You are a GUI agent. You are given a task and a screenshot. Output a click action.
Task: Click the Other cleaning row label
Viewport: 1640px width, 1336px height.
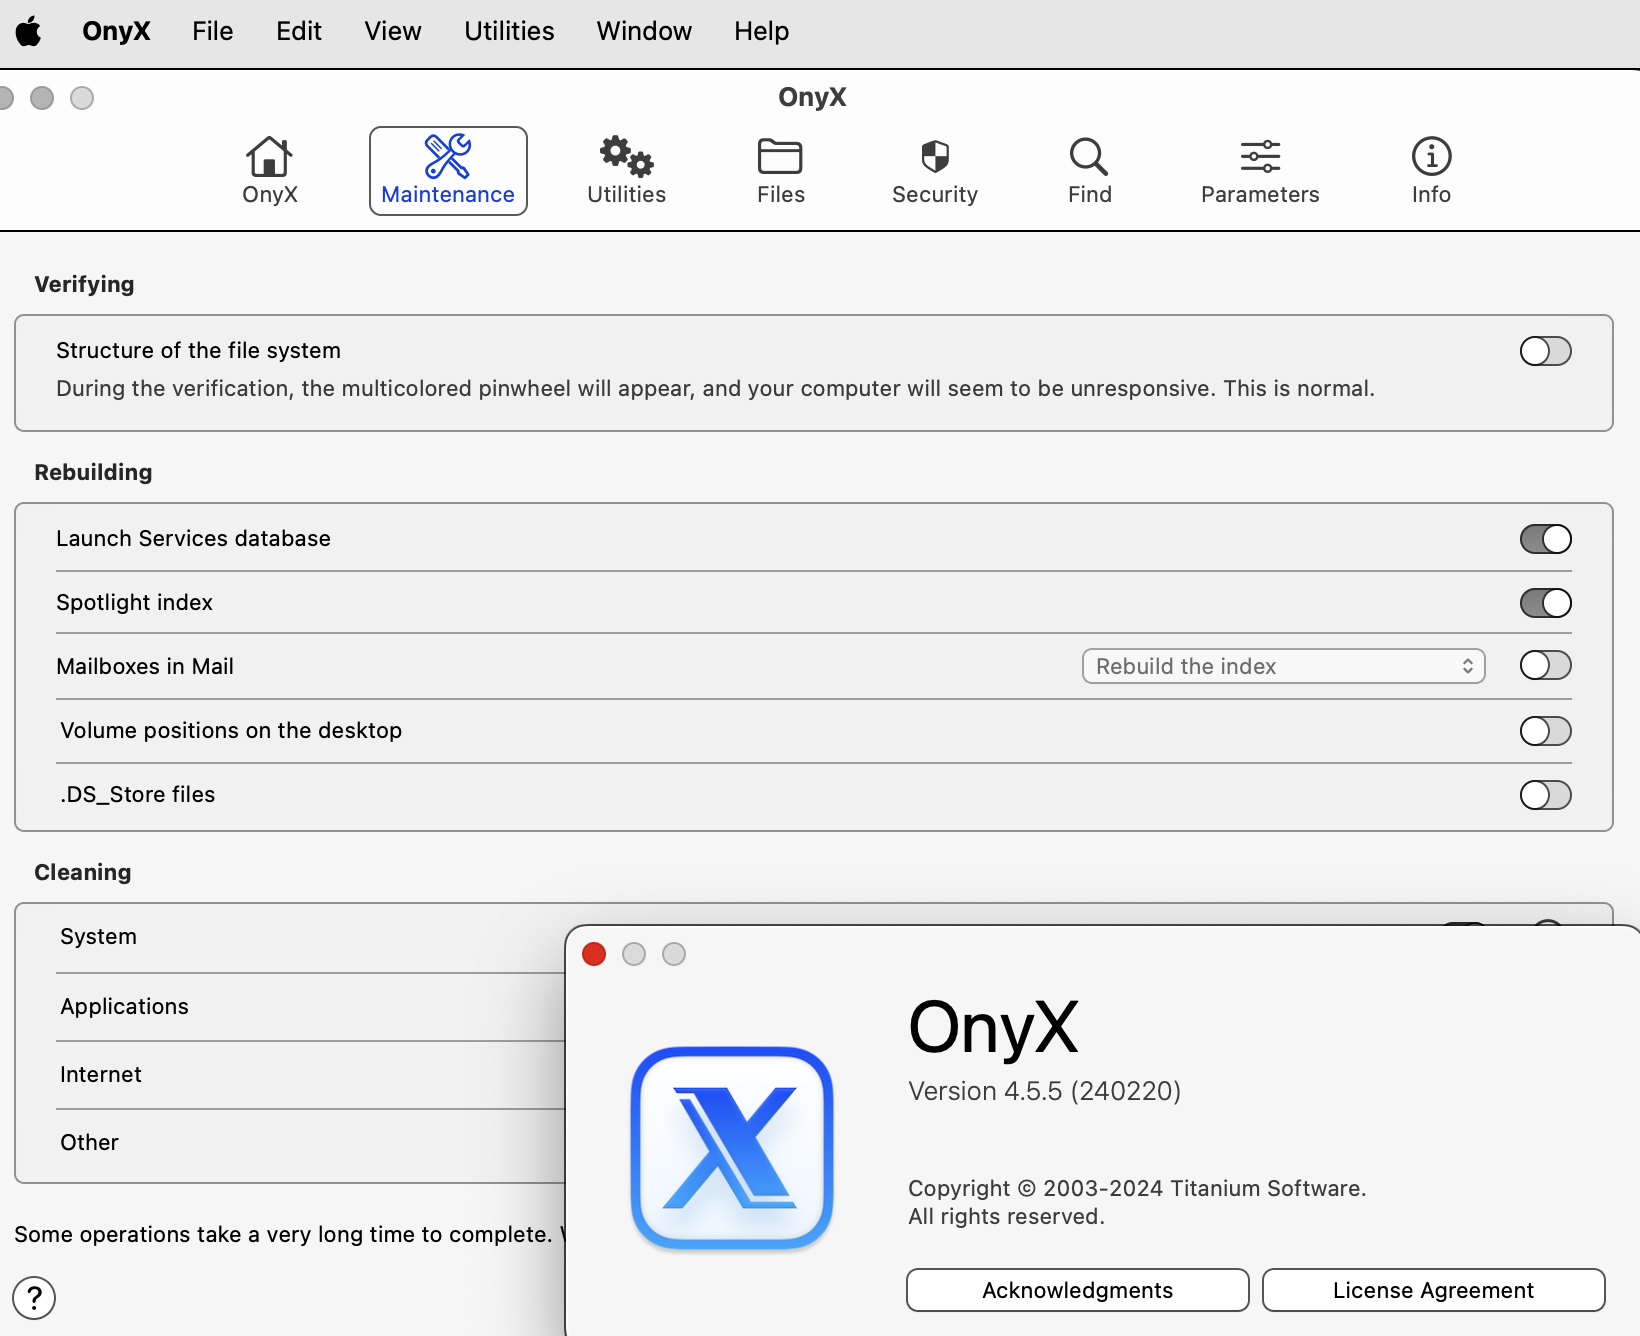click(89, 1143)
